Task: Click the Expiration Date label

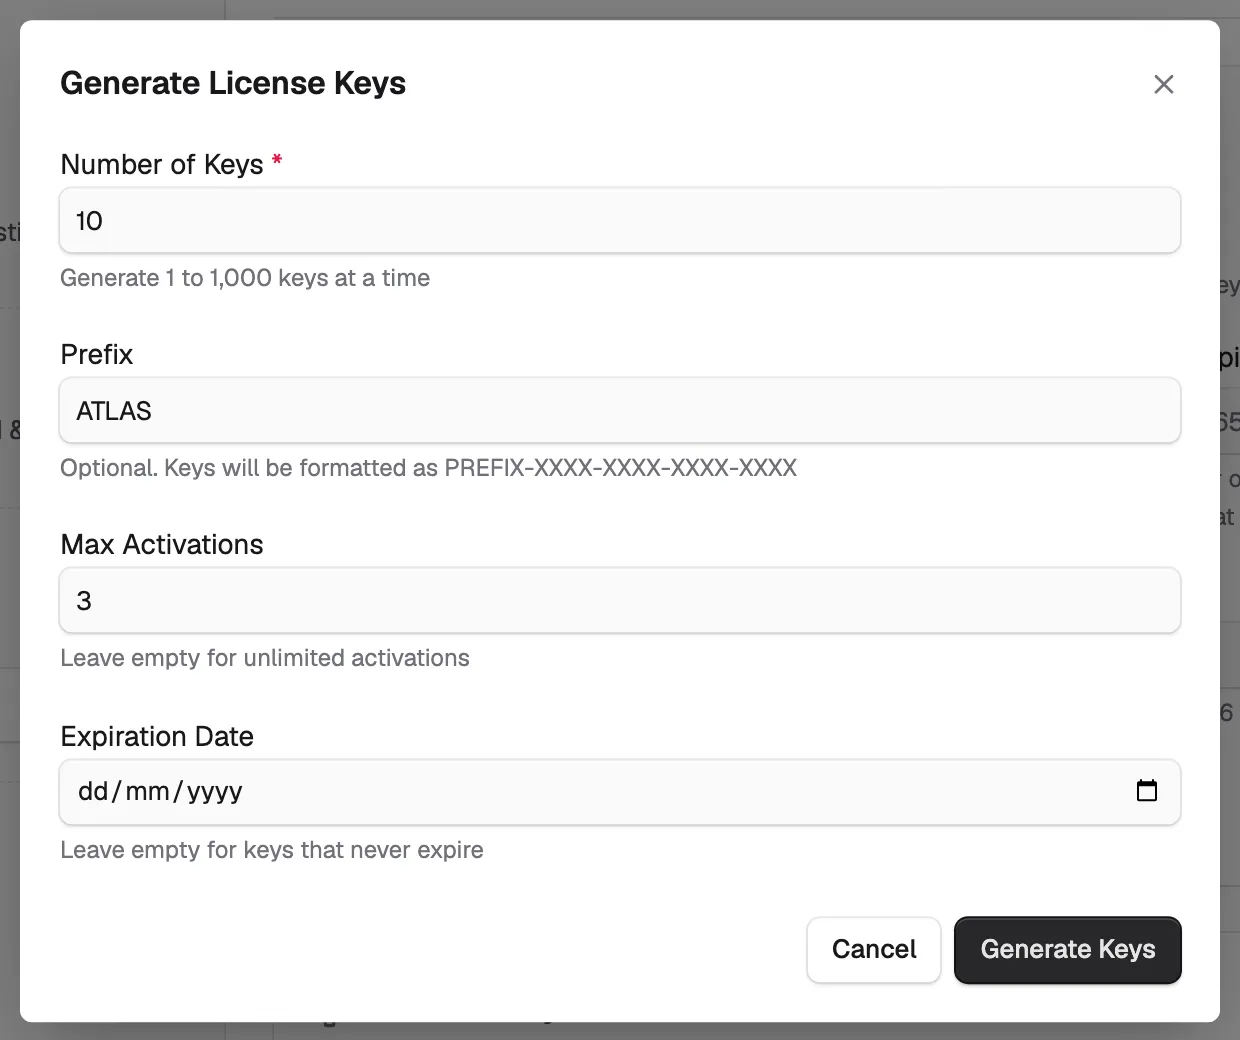Action: [x=157, y=736]
